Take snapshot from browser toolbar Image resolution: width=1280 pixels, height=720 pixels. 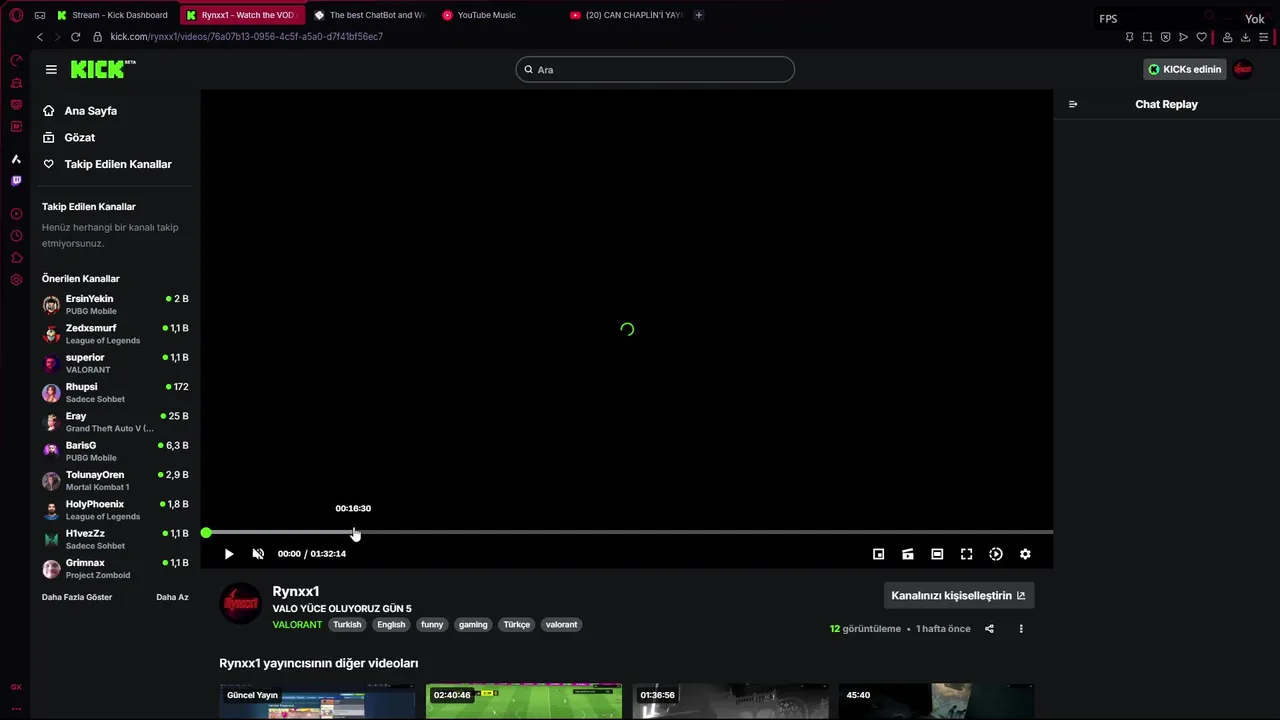pos(1147,37)
